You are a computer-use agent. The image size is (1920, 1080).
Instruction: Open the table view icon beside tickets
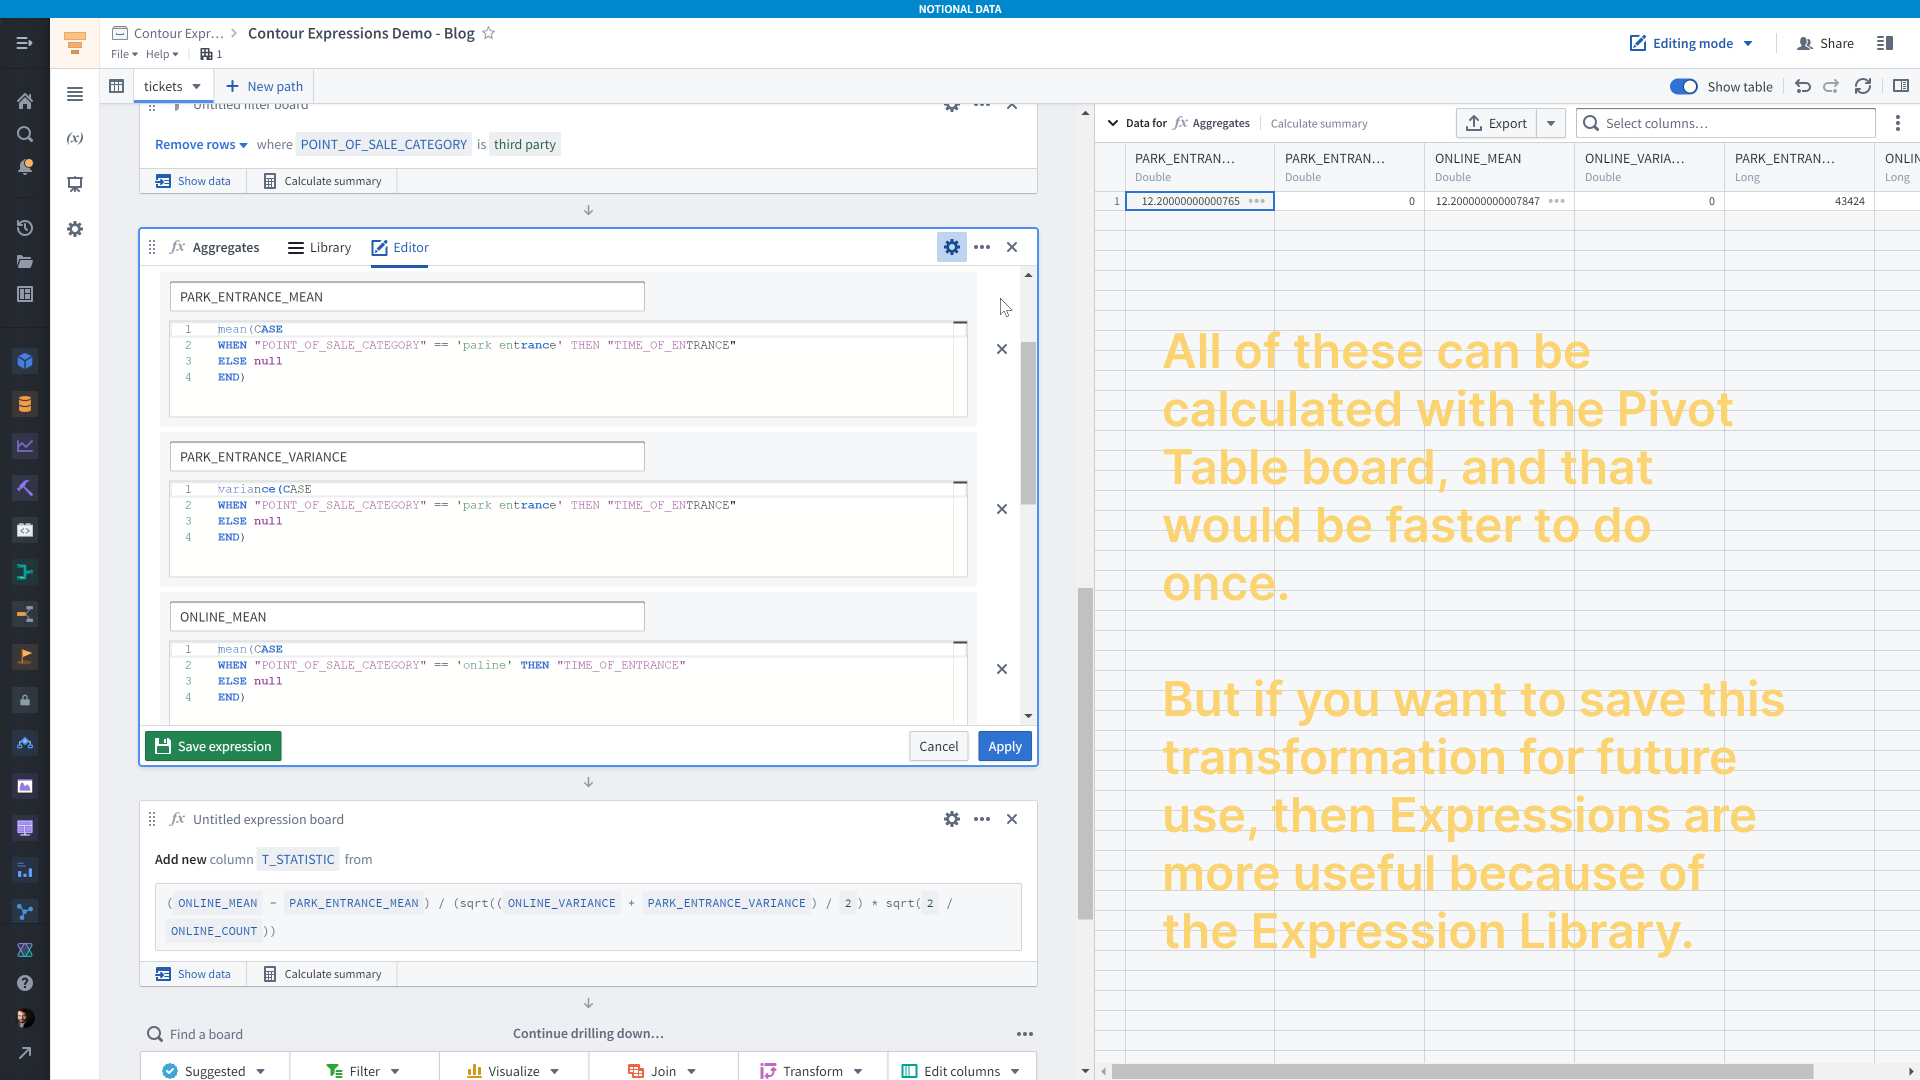point(116,86)
